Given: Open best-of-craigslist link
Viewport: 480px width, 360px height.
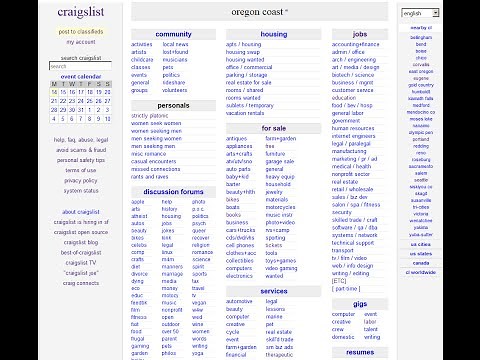Looking at the screenshot, I should point(81,253).
